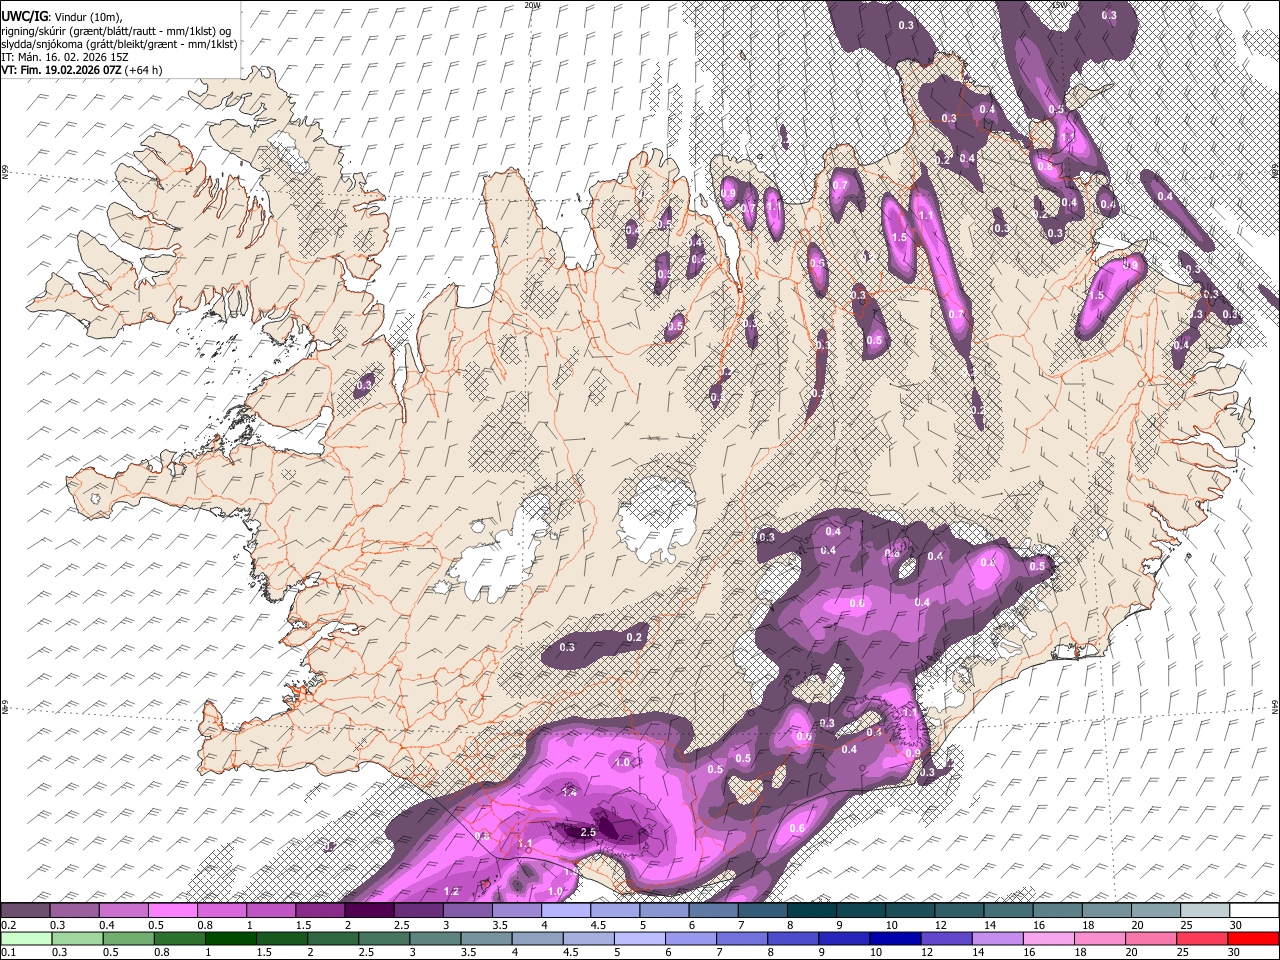Click the 0.3 value in the Westfjords

(x=364, y=384)
